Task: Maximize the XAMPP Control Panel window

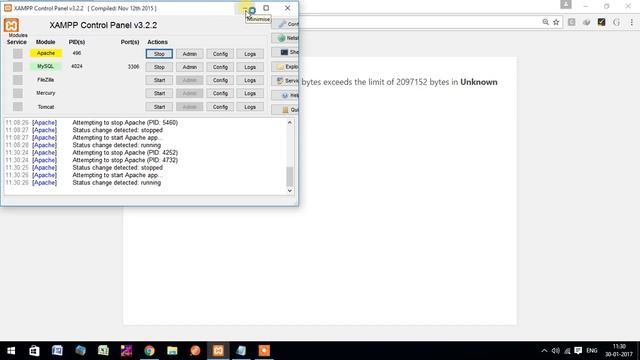Action: point(266,8)
